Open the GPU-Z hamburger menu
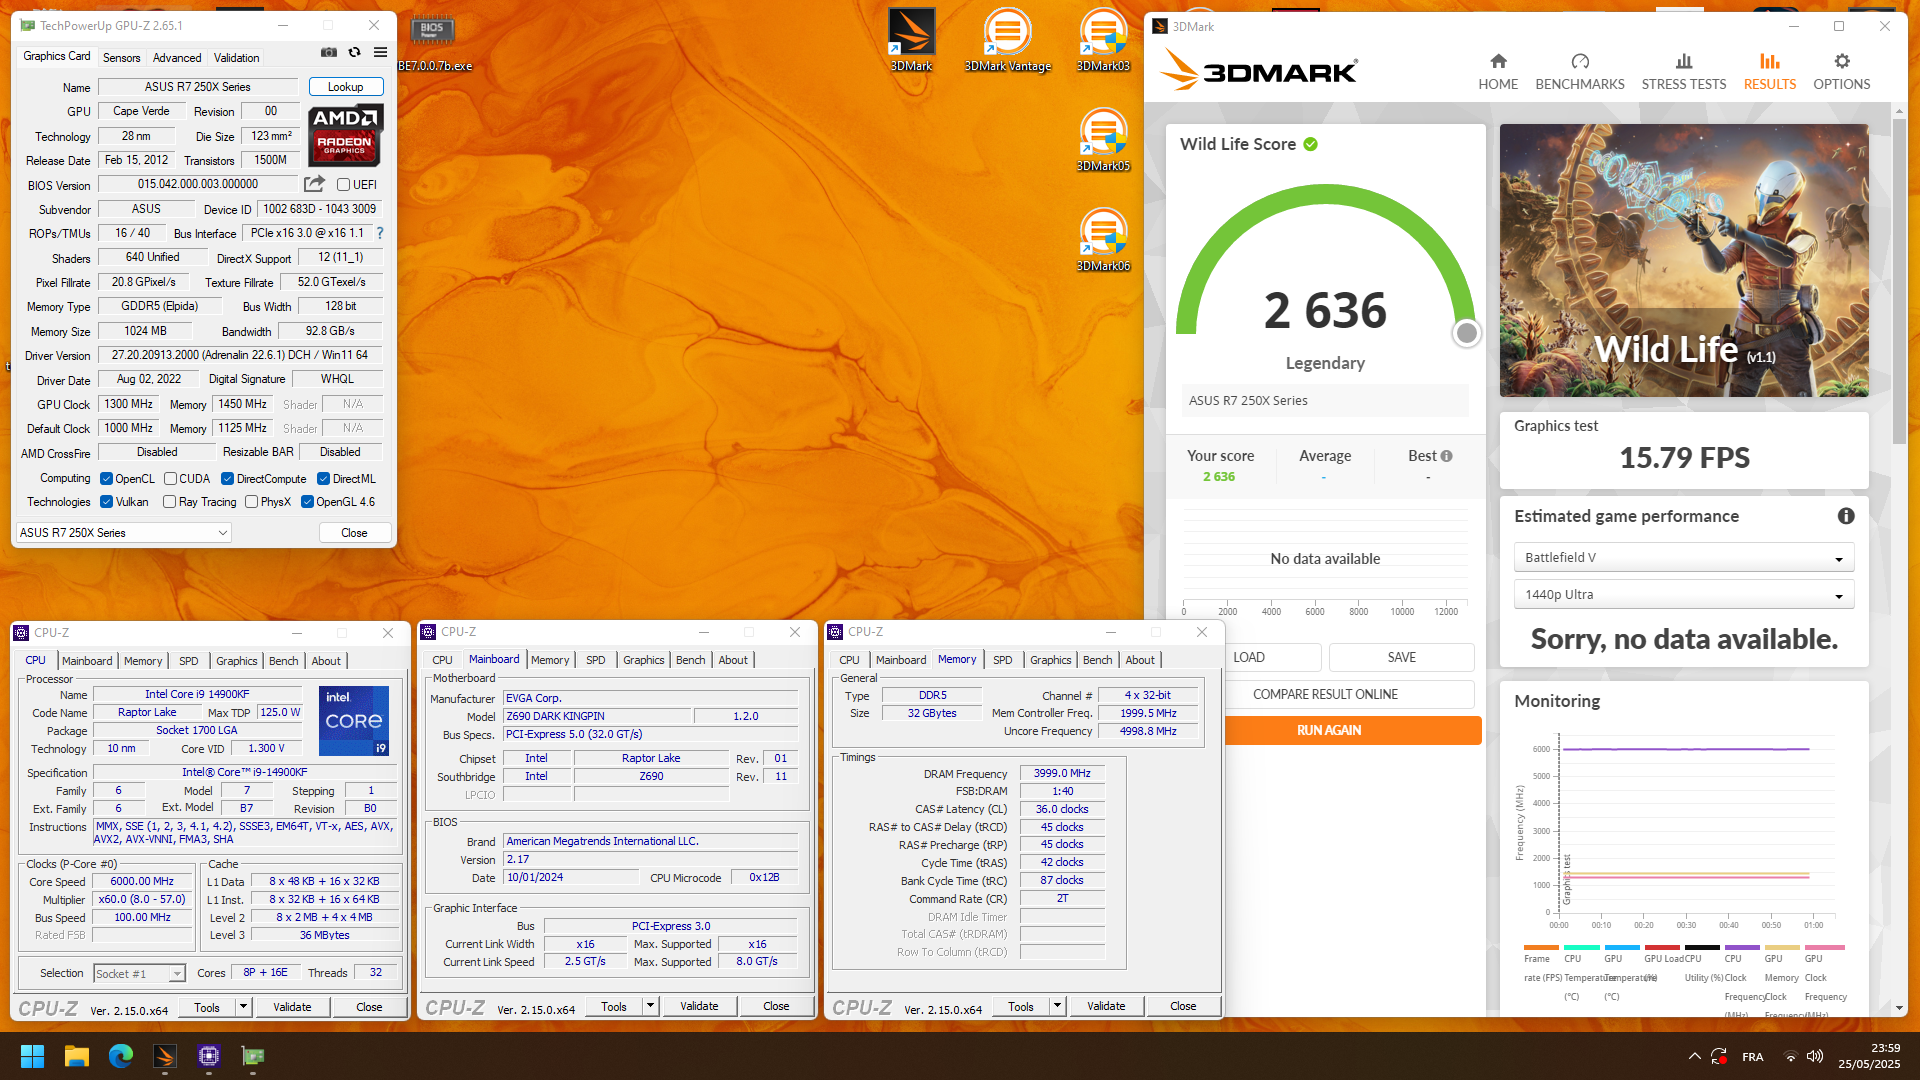The image size is (1920, 1080). (380, 52)
